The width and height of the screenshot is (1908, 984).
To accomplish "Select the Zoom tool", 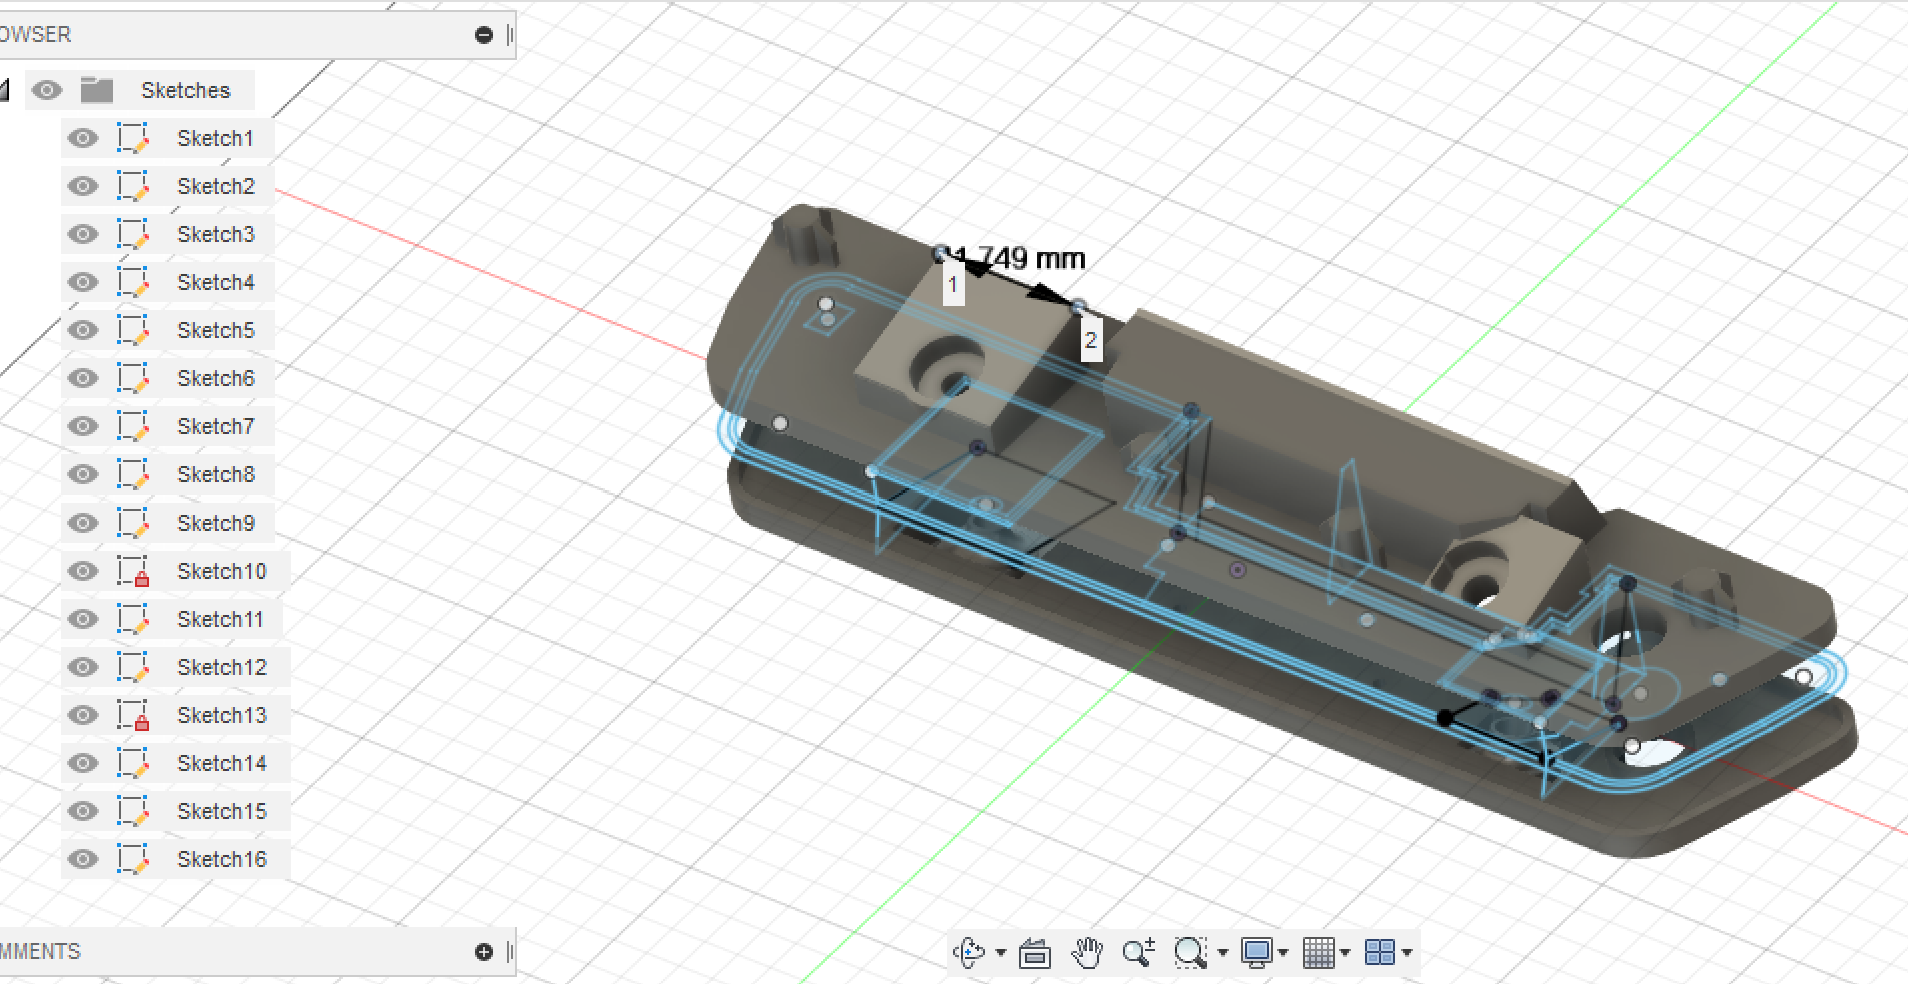I will 1139,953.
